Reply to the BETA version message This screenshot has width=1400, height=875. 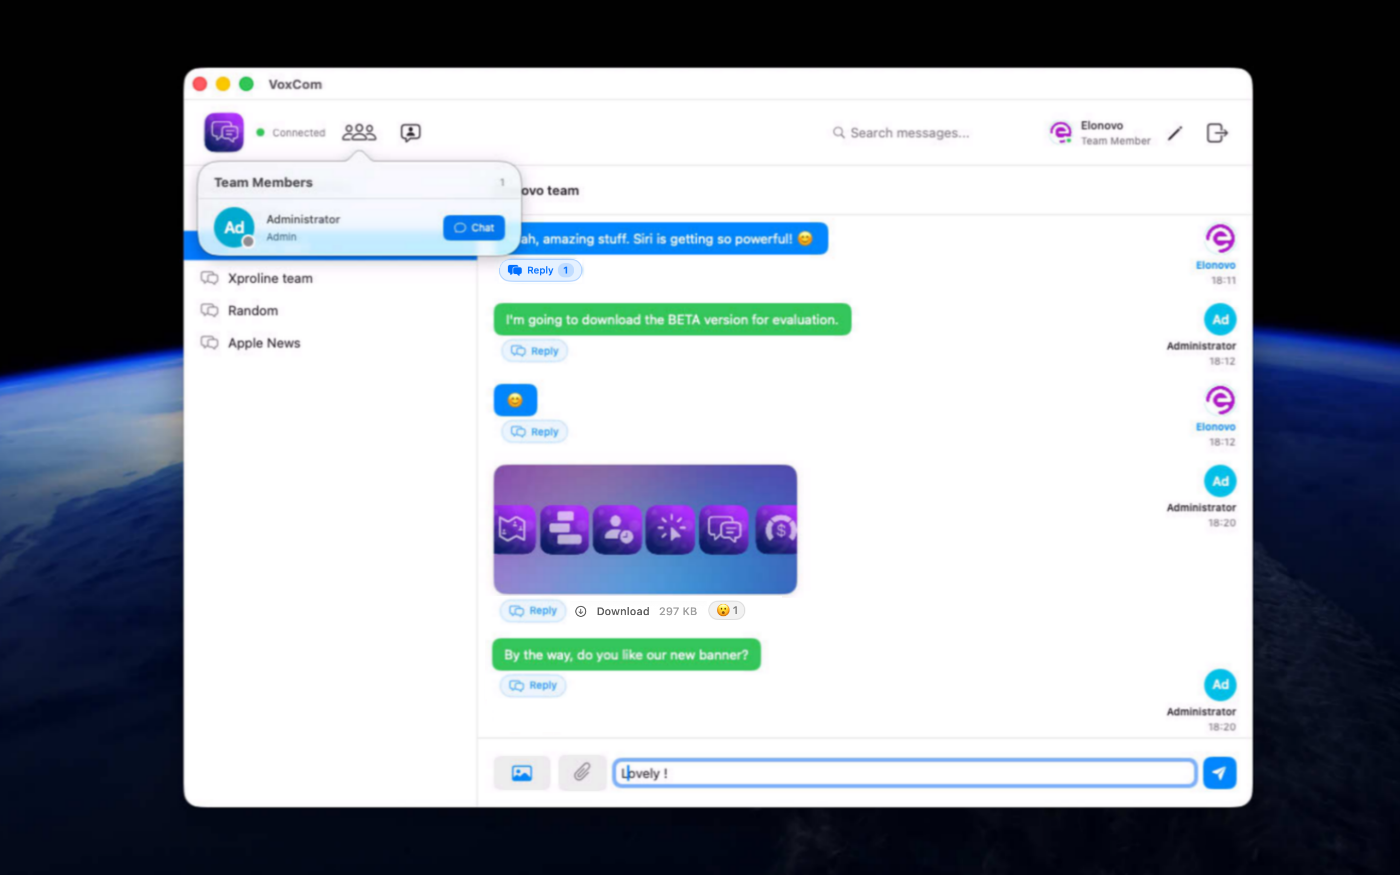point(534,351)
